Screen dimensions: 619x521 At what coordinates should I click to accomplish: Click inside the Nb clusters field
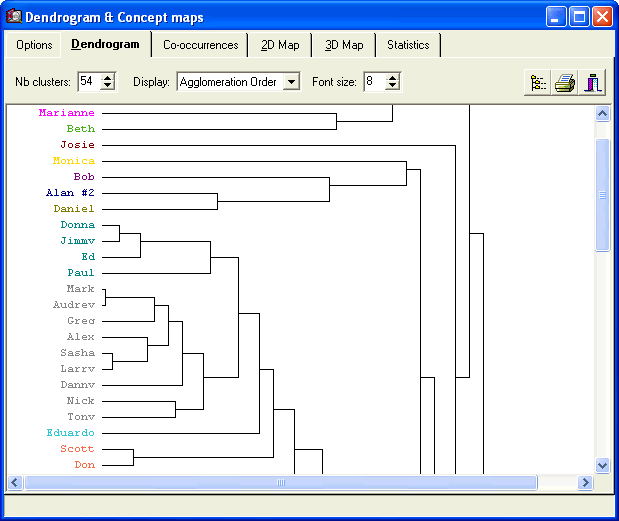tap(88, 82)
